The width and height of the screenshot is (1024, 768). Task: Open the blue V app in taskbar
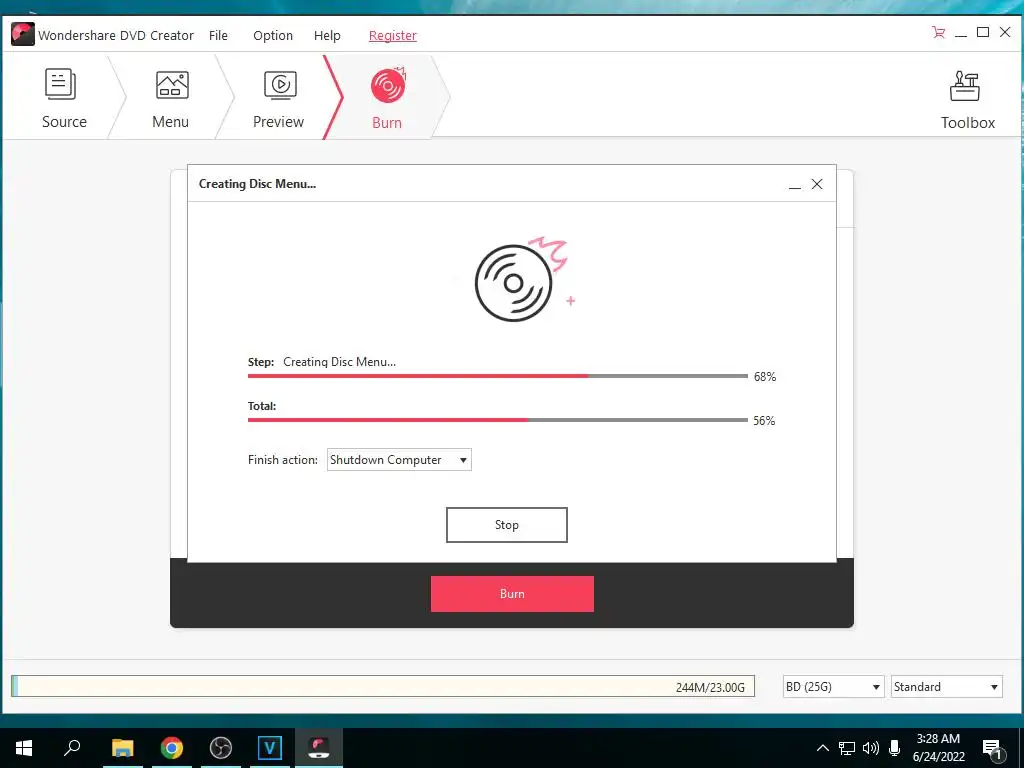coord(270,748)
